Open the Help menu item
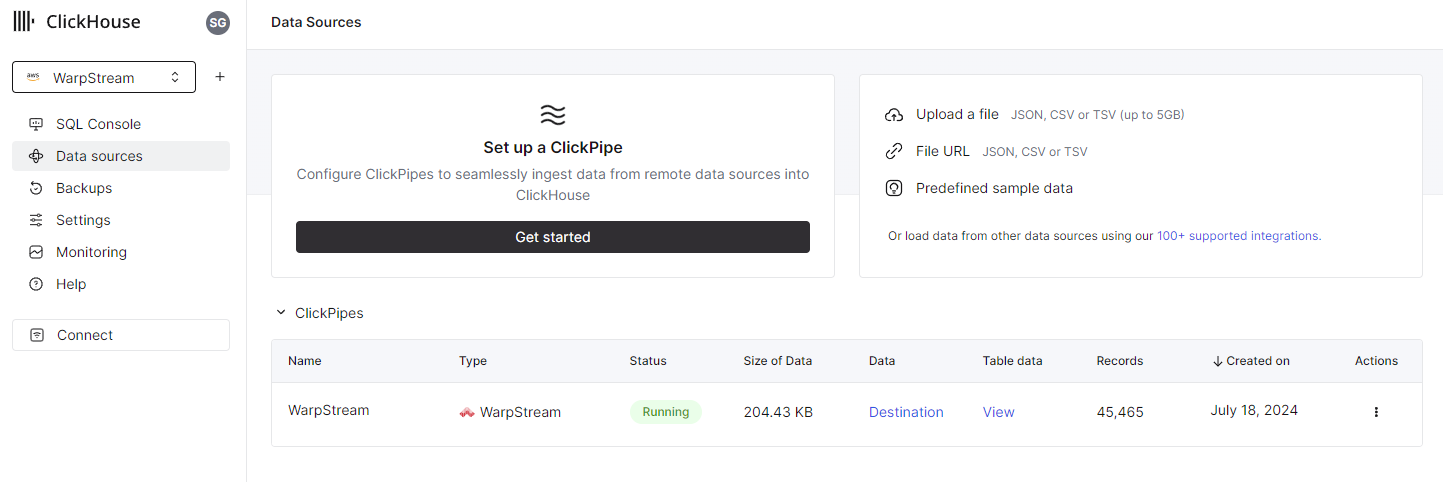 [71, 284]
